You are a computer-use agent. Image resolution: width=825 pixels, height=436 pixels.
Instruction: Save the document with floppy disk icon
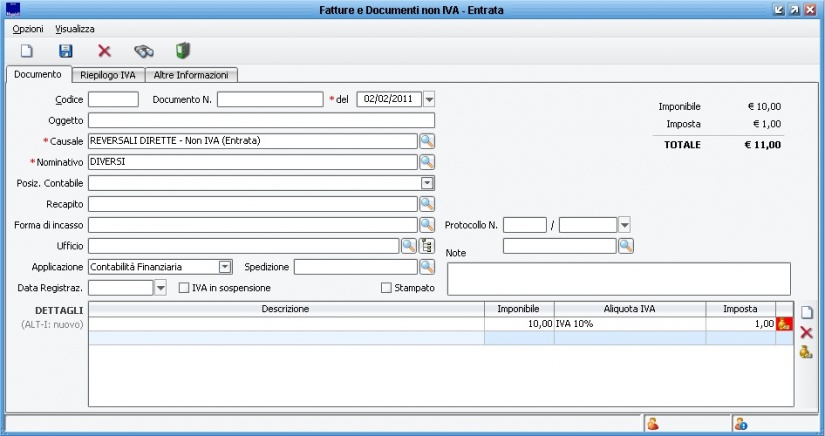pos(66,50)
